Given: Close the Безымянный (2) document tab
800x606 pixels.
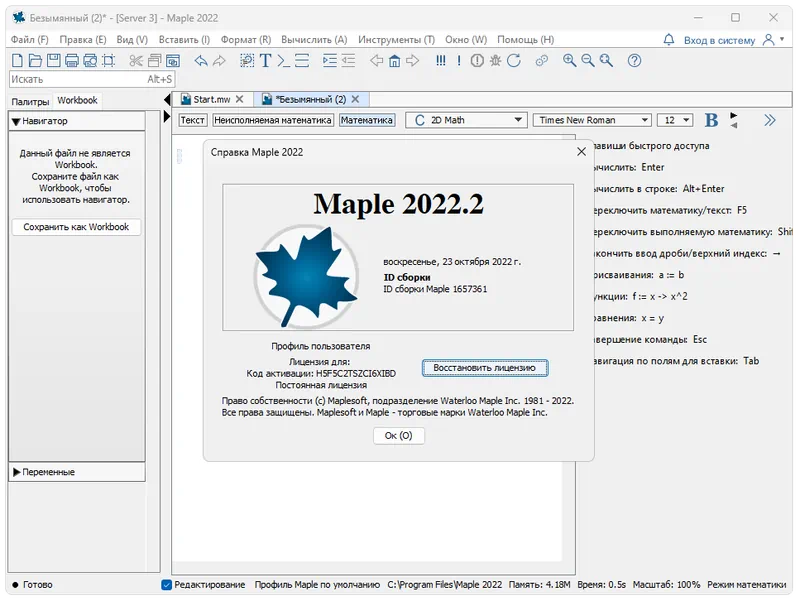Looking at the screenshot, I should [356, 99].
